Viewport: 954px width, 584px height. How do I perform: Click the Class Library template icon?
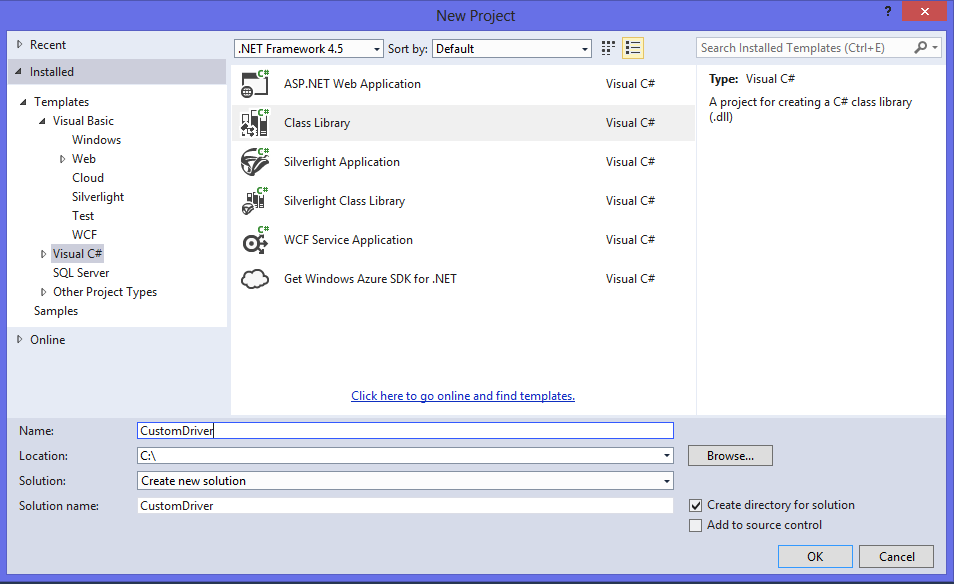(x=255, y=123)
